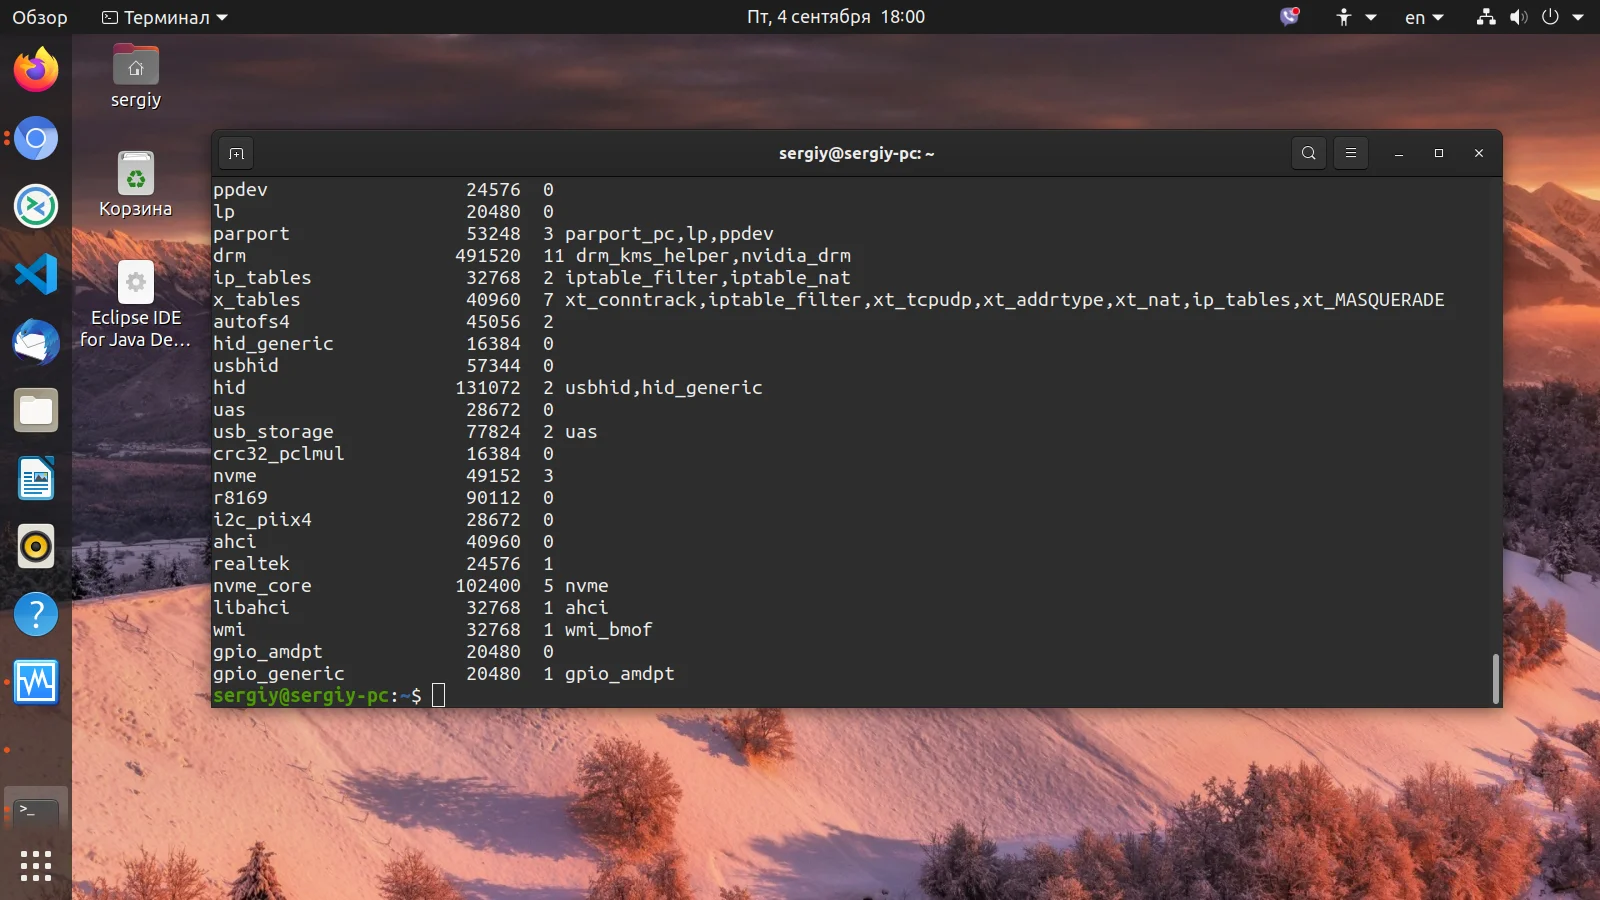Show applications grid in the dock

[x=36, y=866]
